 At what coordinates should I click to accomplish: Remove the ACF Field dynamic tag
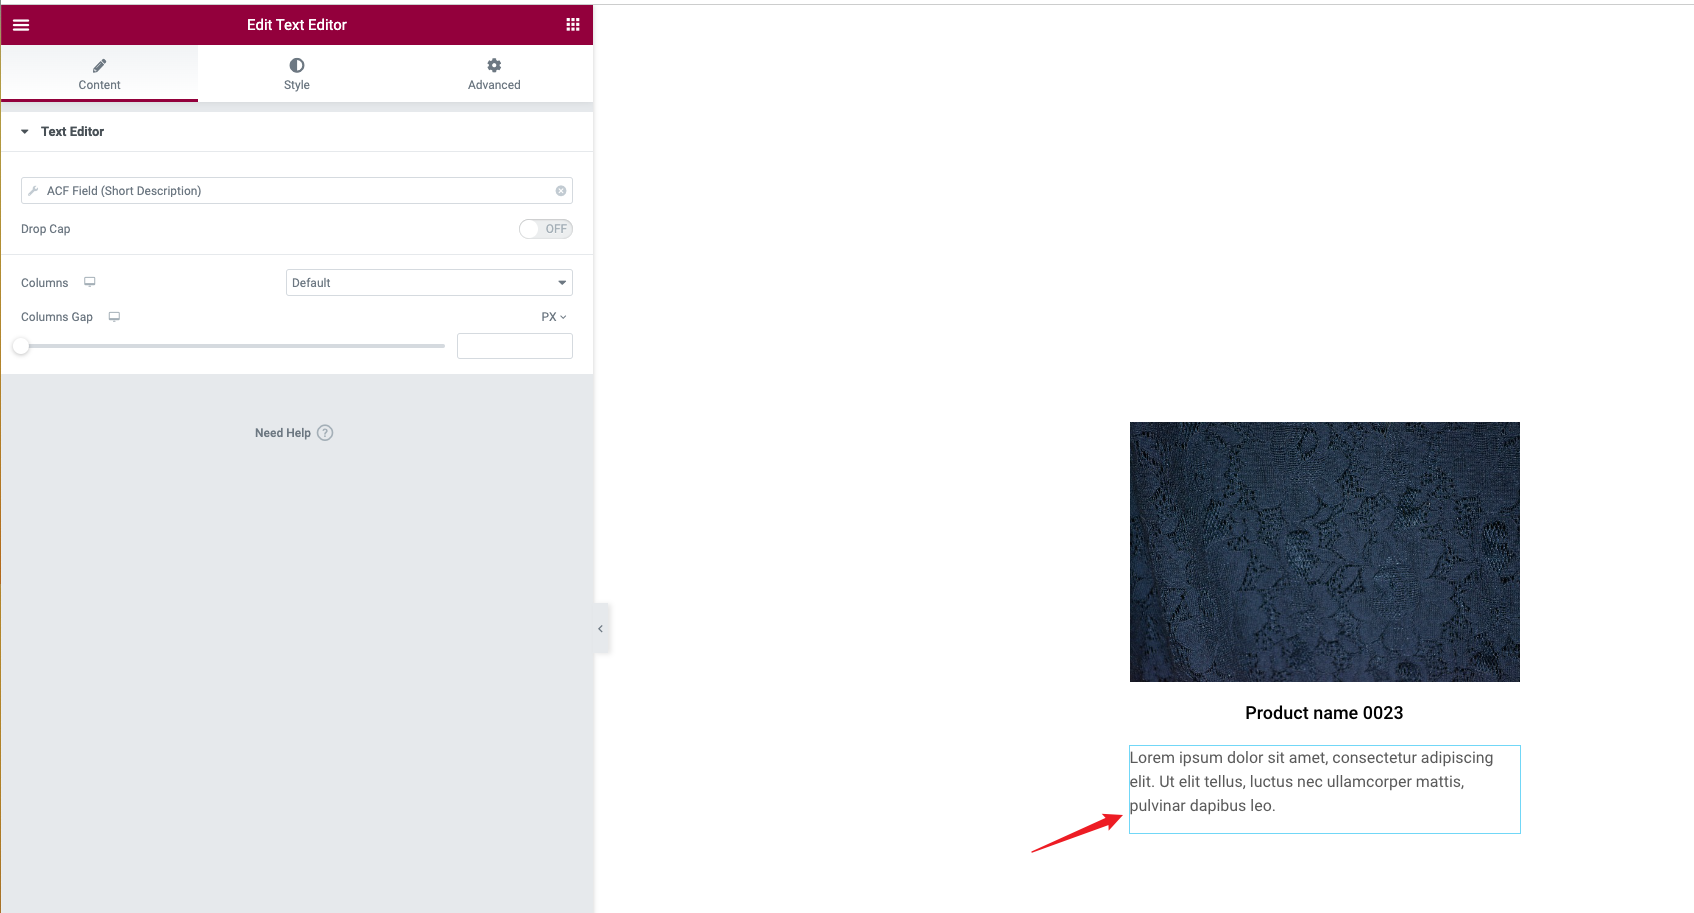tap(561, 191)
